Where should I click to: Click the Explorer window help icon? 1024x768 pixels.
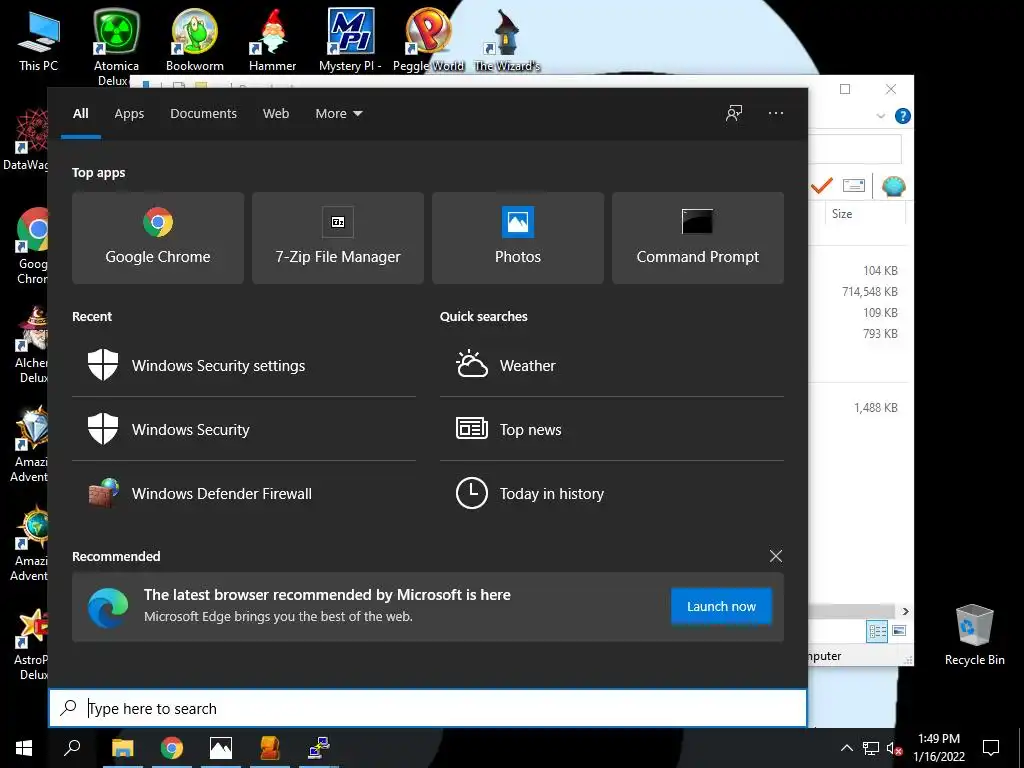coord(903,116)
